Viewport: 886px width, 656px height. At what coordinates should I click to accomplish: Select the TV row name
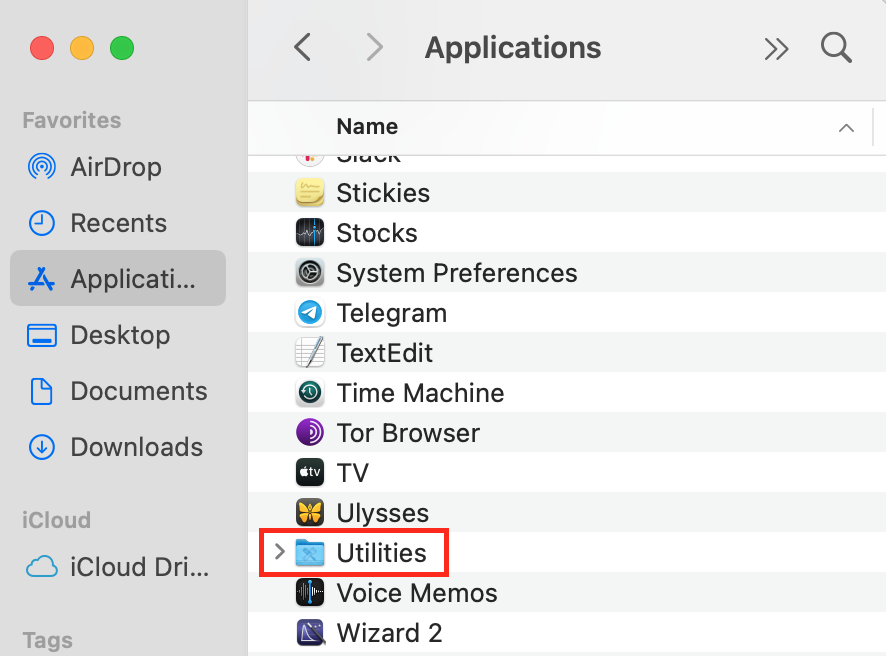tap(353, 473)
